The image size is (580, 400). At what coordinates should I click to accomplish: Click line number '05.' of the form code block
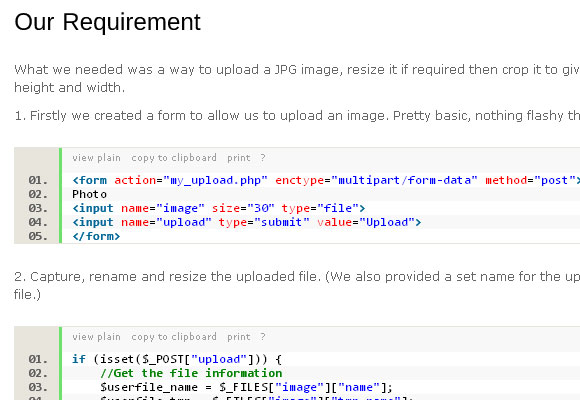(x=38, y=236)
